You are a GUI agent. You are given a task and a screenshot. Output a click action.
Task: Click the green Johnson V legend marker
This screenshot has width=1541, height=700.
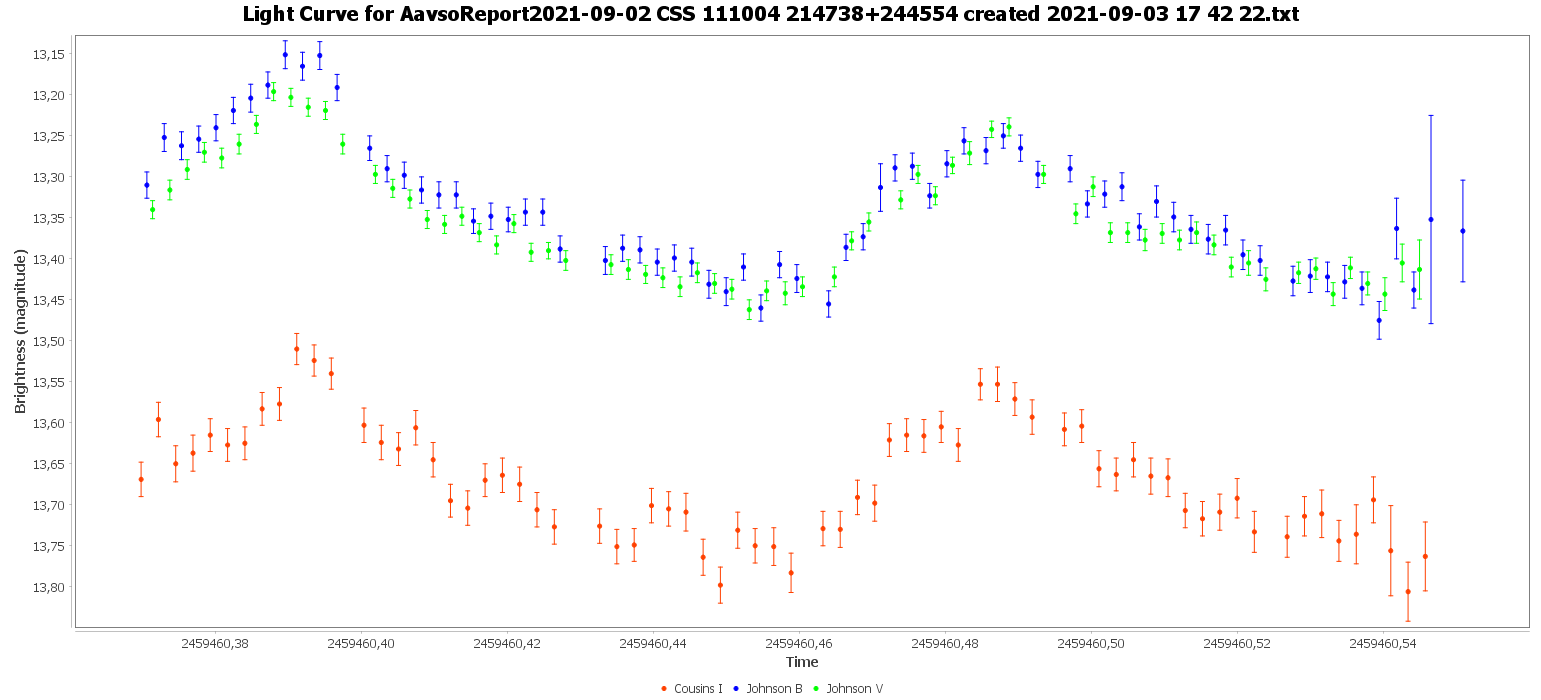(x=816, y=688)
